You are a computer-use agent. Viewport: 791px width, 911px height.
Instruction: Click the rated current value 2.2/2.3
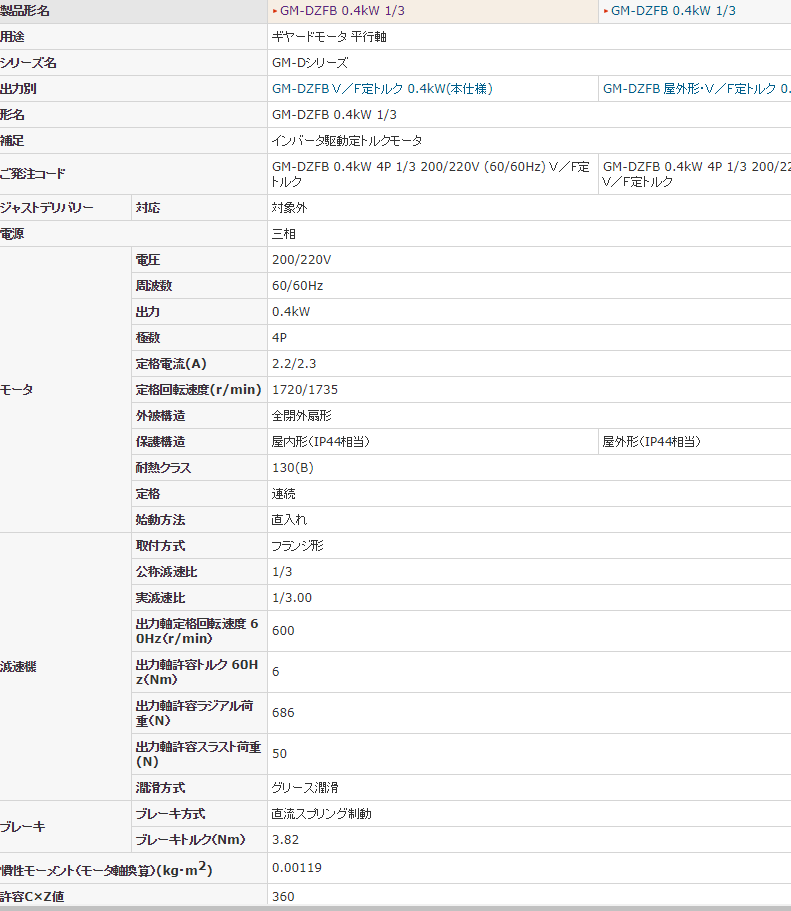click(293, 364)
